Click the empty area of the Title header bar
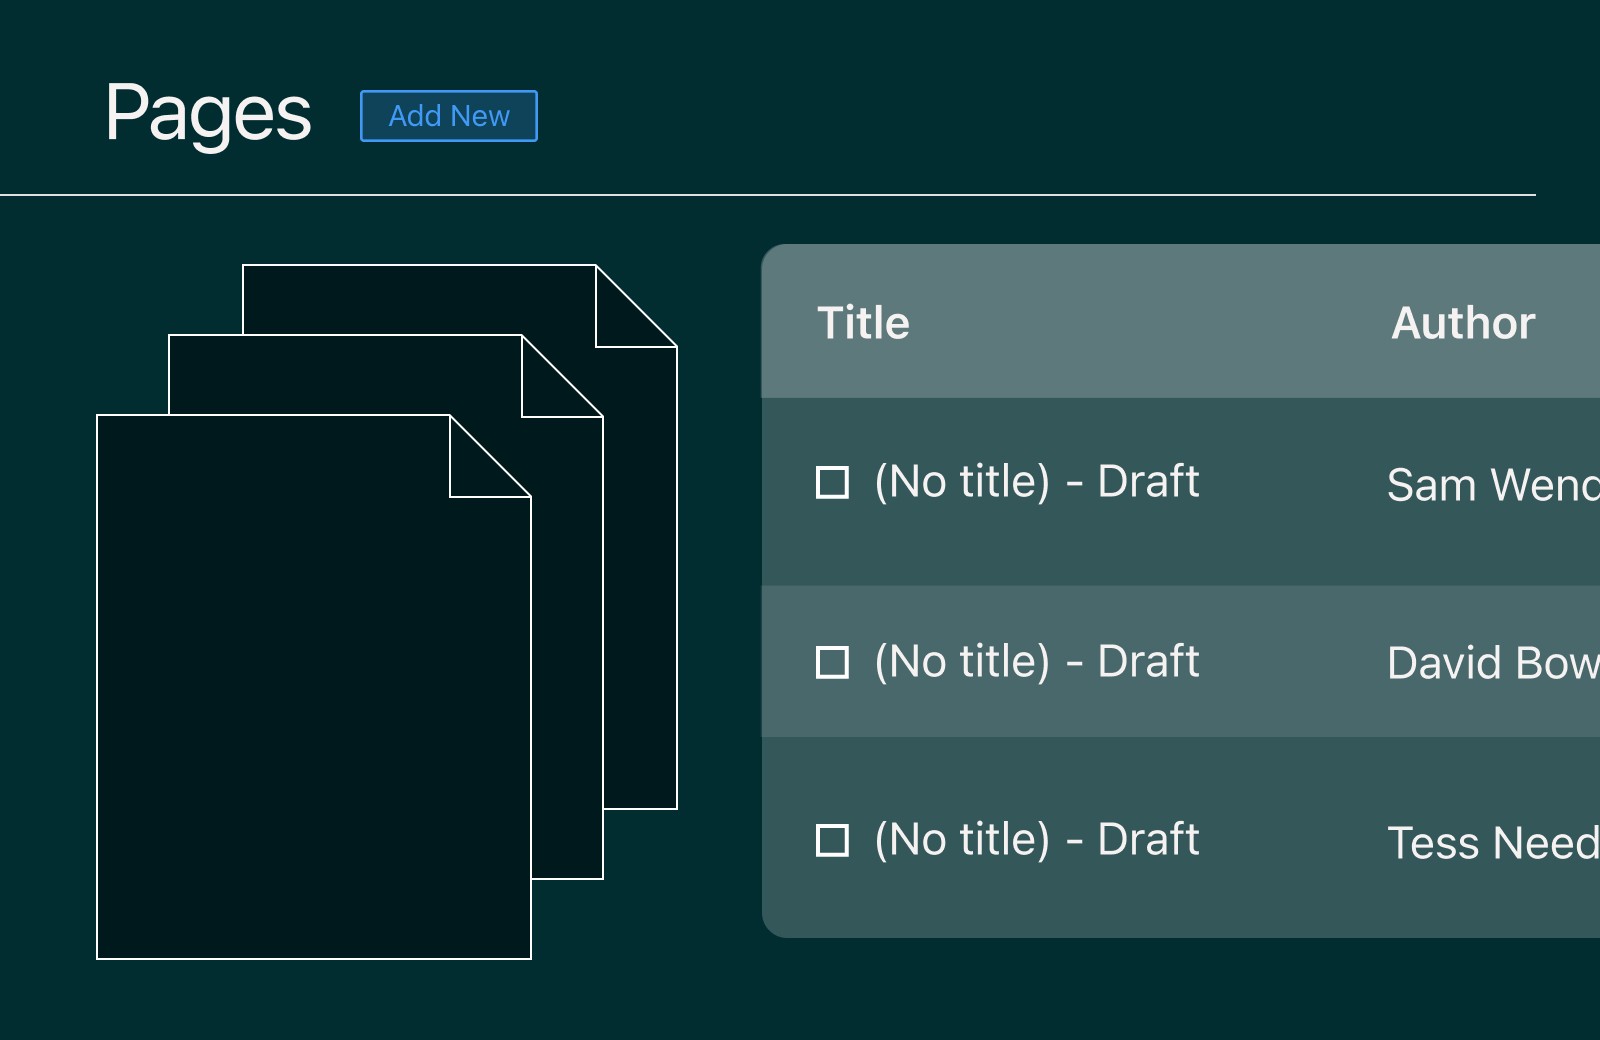Viewport: 1600px width, 1040px height. pyautogui.click(x=1150, y=323)
